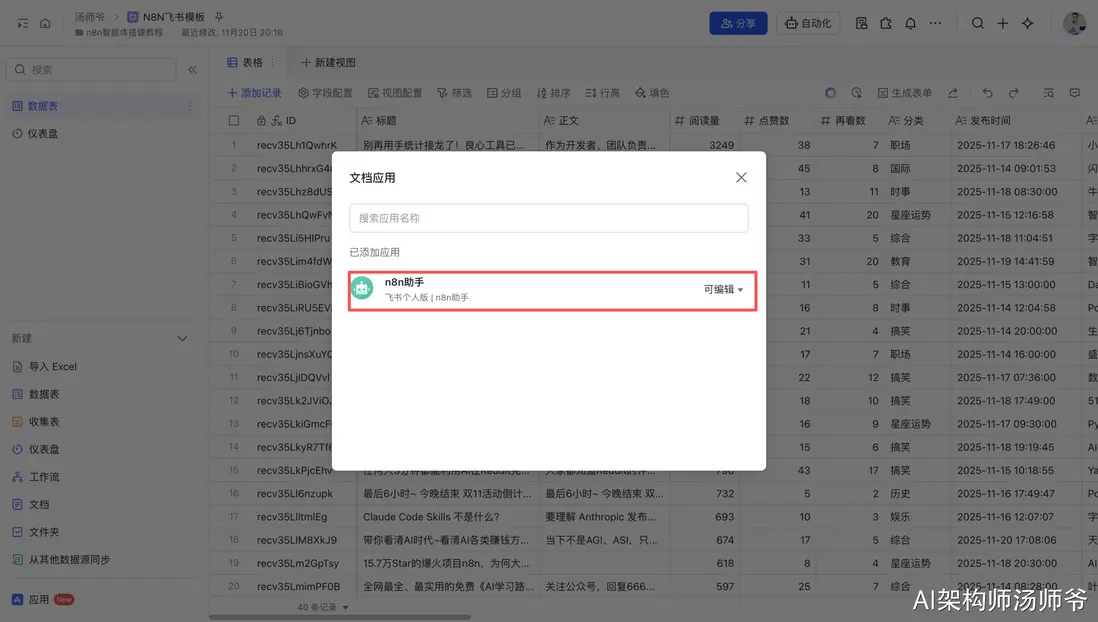The image size is (1098, 622).
Task: Click the n8n智能体搭建教程 folder link
Action: click(119, 32)
